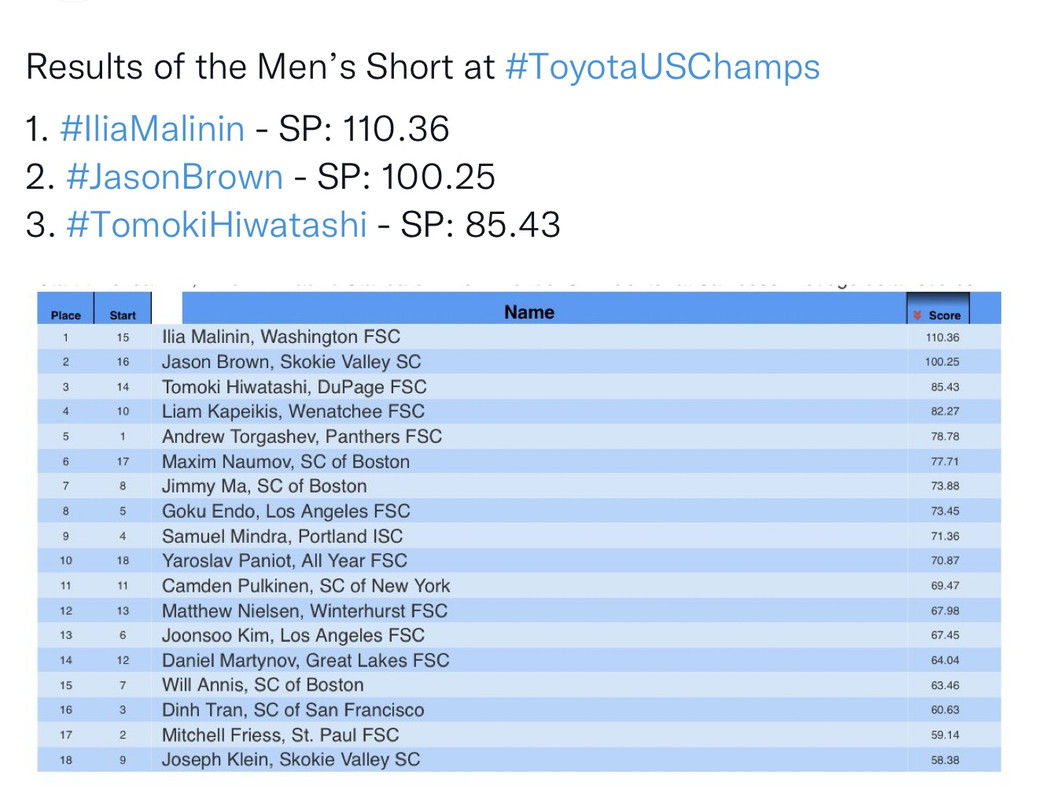Sort by the Place column header
The width and height of the screenshot is (1050, 800).
point(66,315)
